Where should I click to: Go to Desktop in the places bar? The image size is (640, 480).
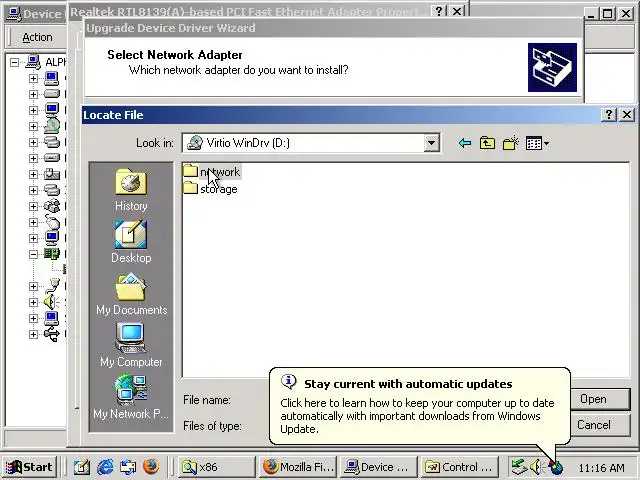pyautogui.click(x=131, y=242)
